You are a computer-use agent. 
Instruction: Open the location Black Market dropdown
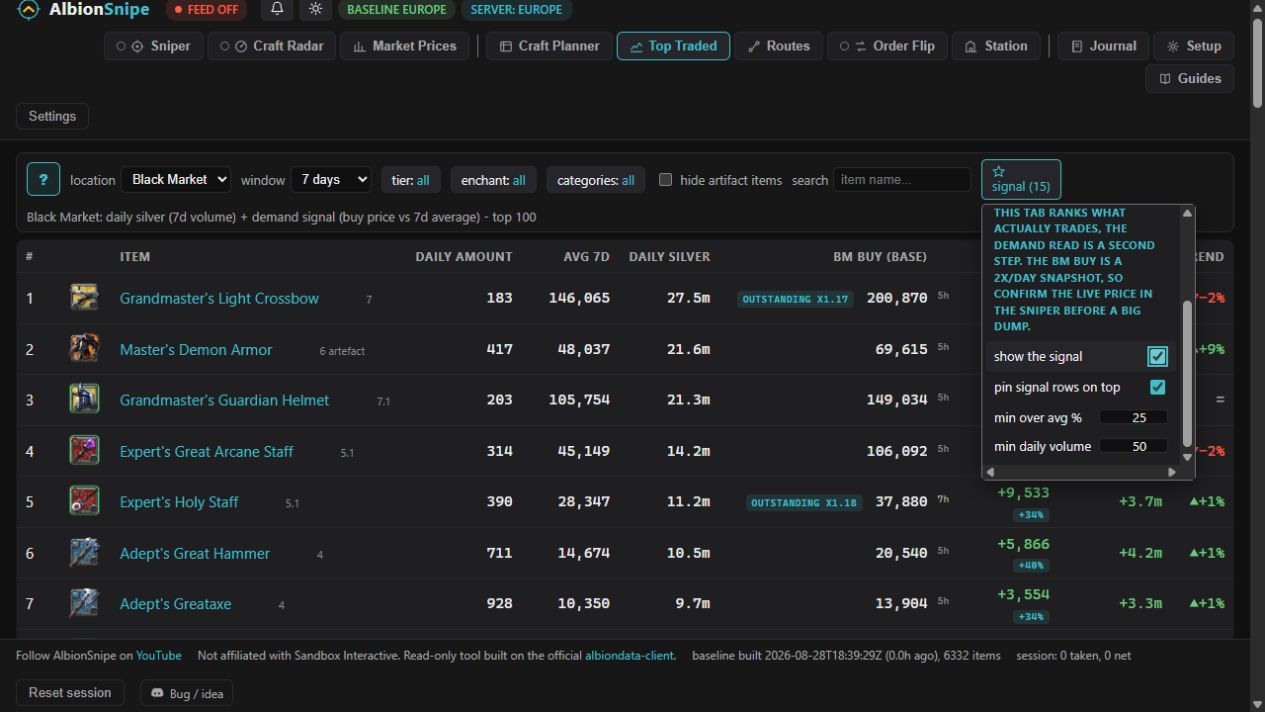(x=176, y=179)
